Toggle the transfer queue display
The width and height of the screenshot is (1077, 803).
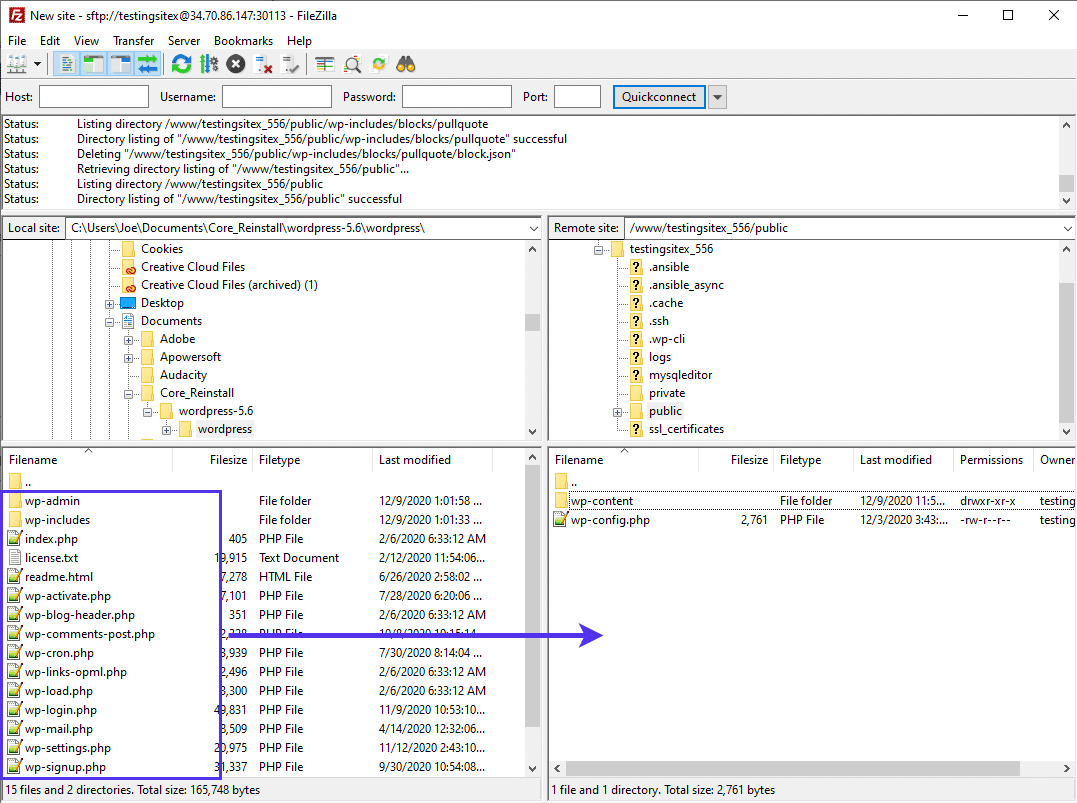click(x=148, y=64)
